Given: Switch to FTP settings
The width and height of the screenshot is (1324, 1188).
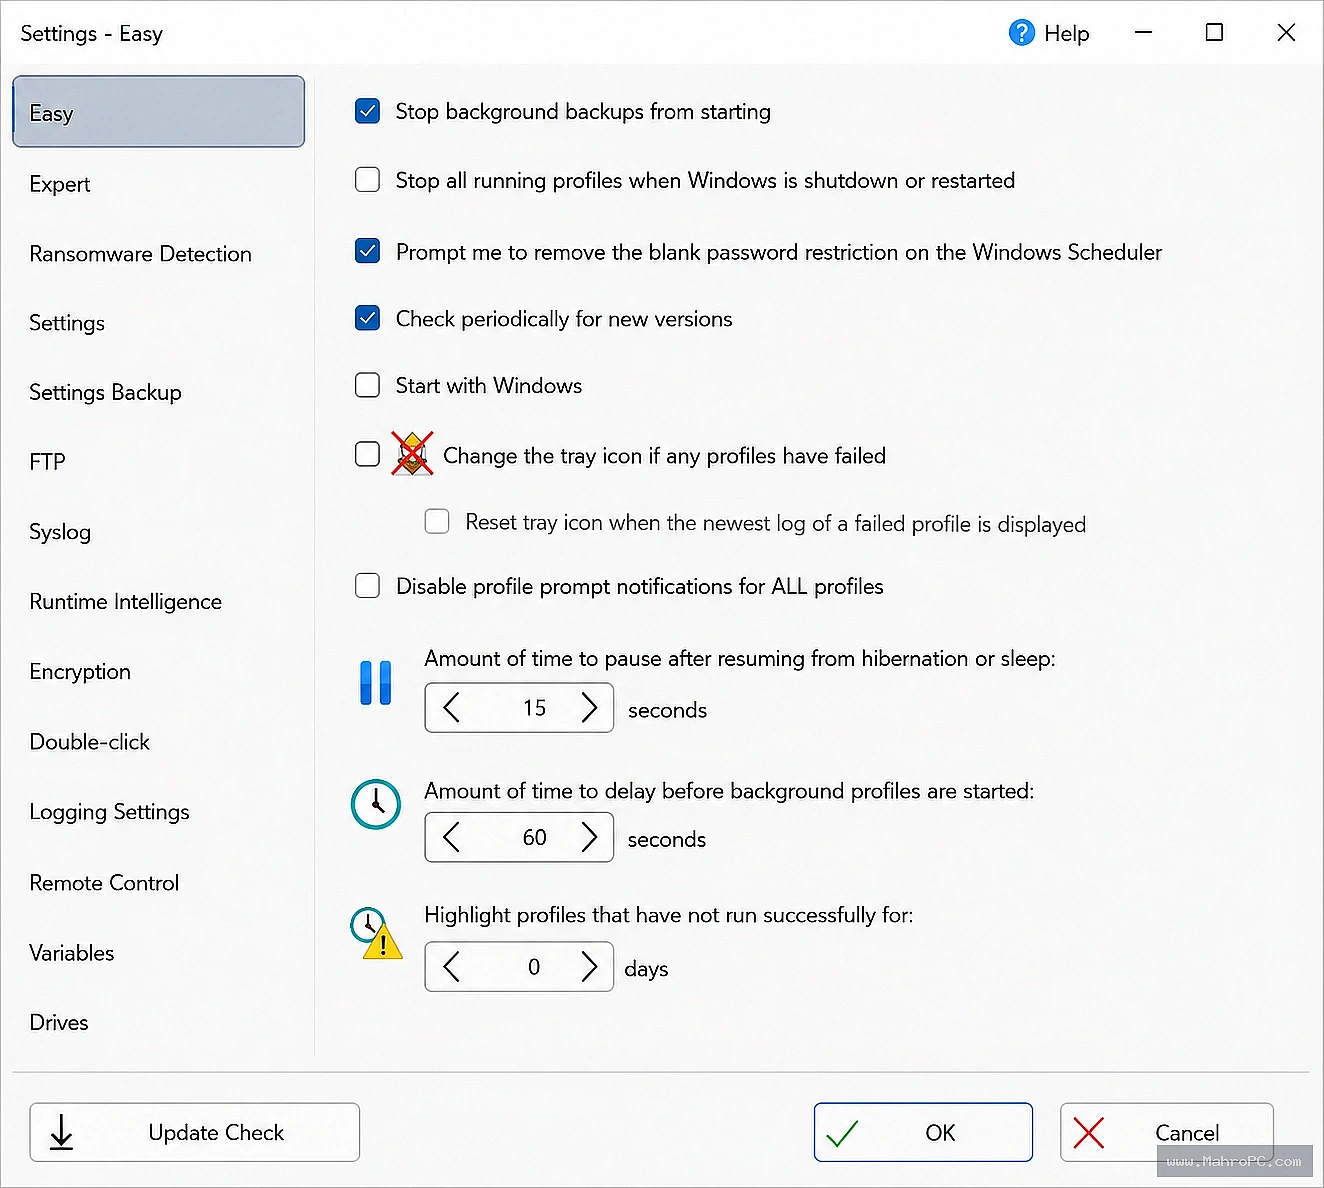Looking at the screenshot, I should click(47, 462).
